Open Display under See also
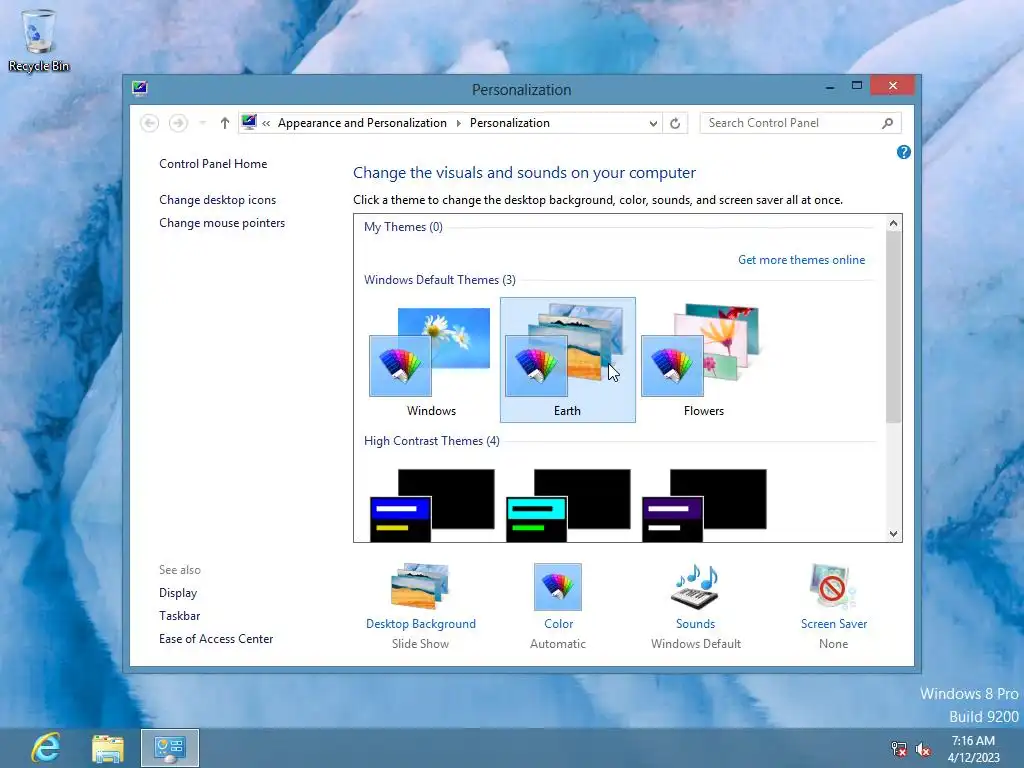Viewport: 1024px width, 768px height. click(x=178, y=593)
